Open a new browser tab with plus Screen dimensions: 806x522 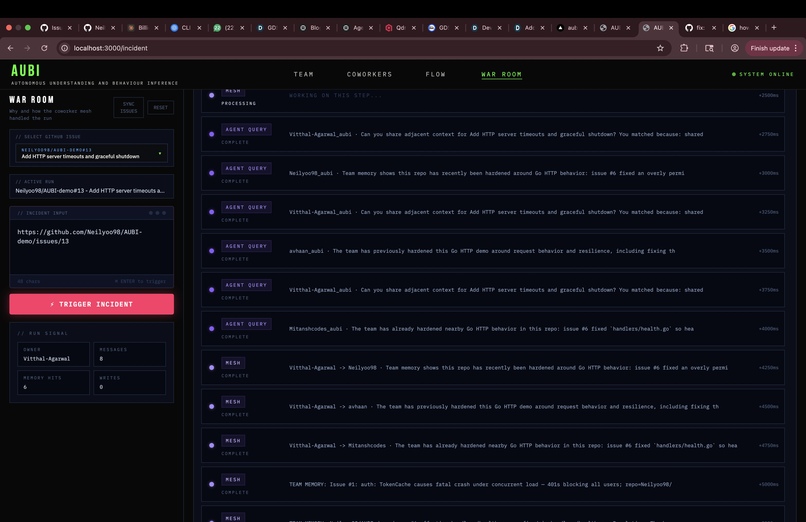(774, 28)
